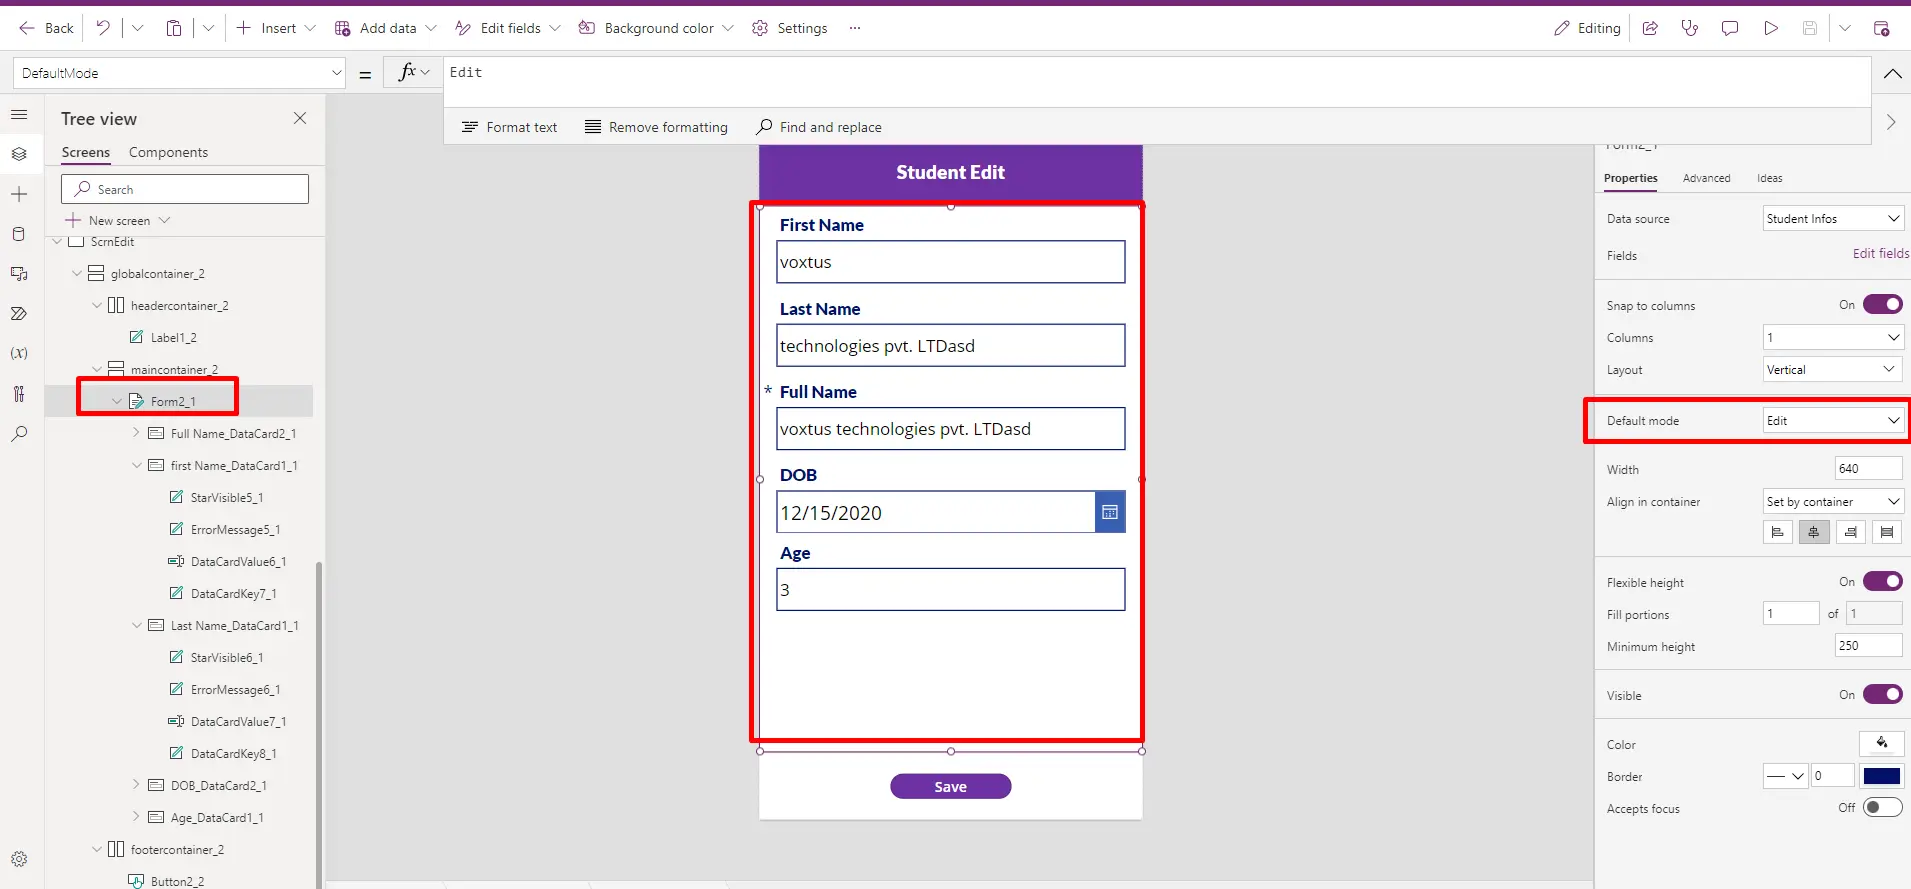Screen dimensions: 1911x889
Task: Switch to the Ideas tab
Action: tap(1769, 178)
